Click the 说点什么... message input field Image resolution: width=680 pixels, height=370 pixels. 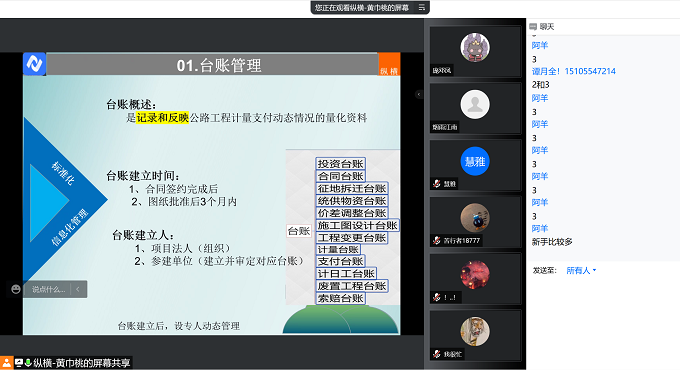point(49,289)
